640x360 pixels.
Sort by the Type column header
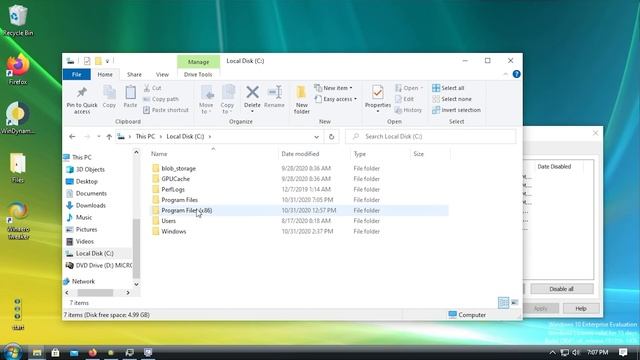pos(360,154)
